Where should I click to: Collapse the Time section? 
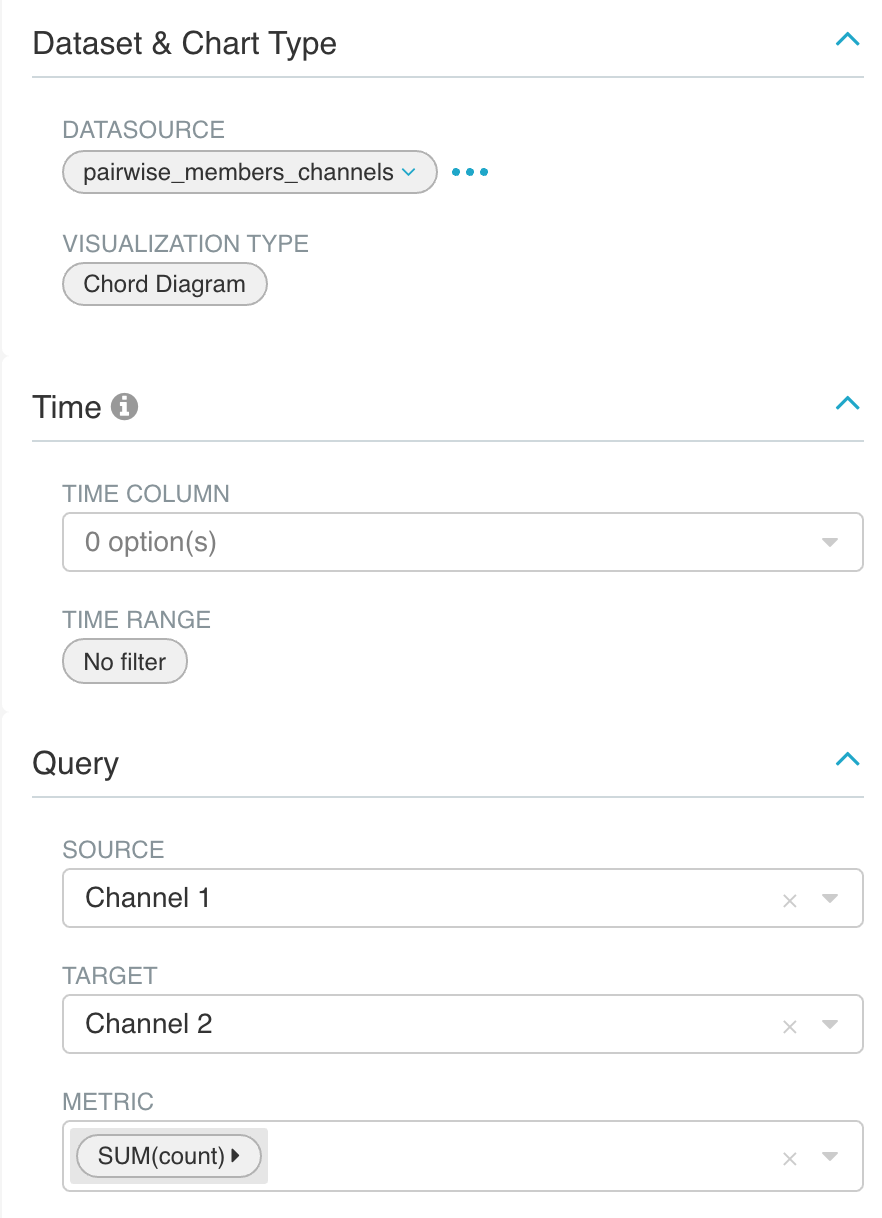pyautogui.click(x=847, y=403)
